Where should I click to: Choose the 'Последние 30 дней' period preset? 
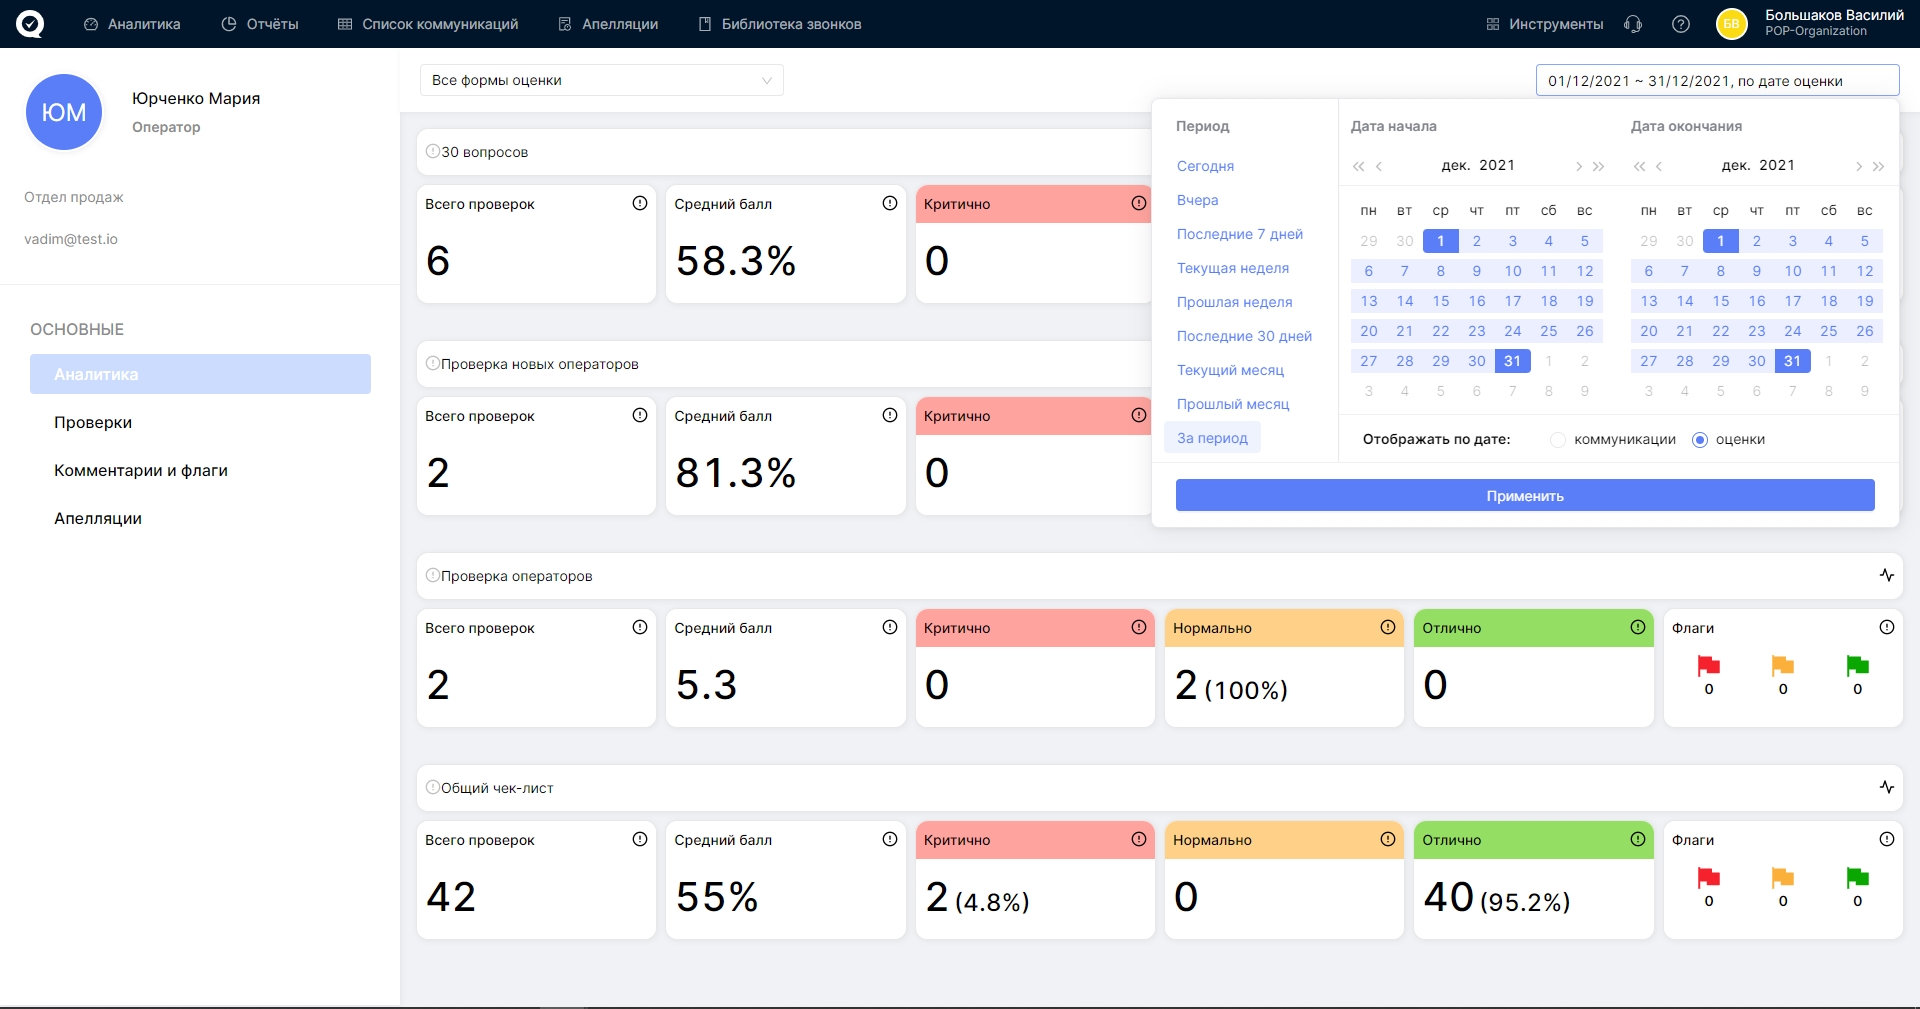point(1244,336)
